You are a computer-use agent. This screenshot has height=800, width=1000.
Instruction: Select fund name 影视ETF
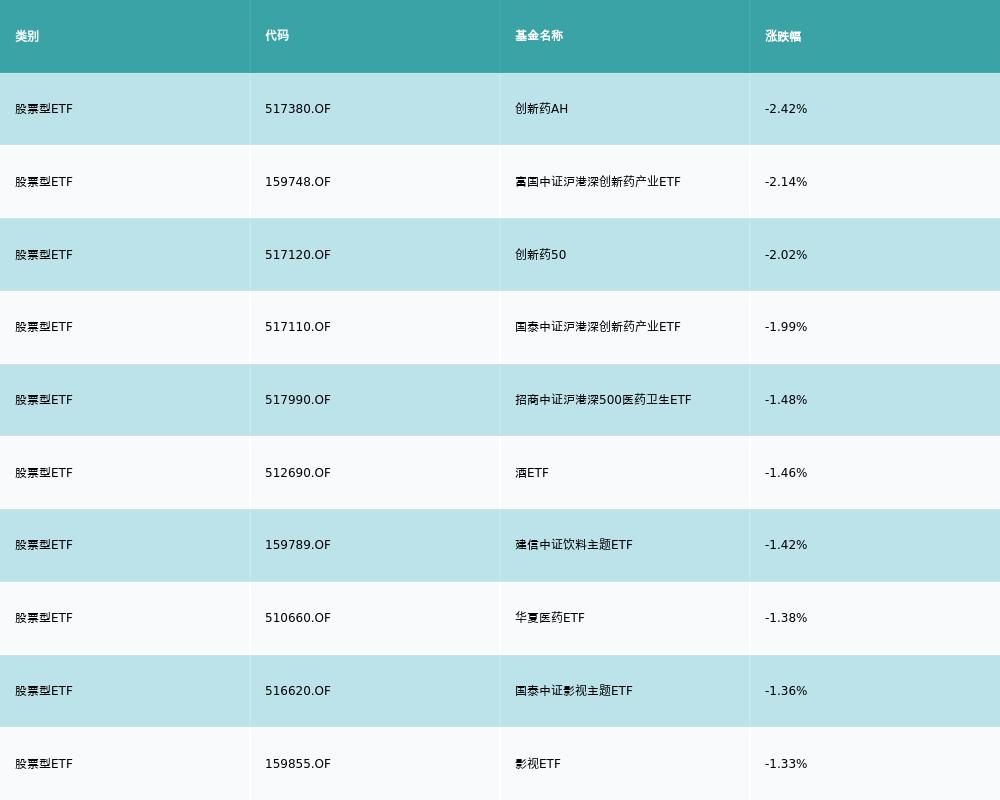click(538, 764)
